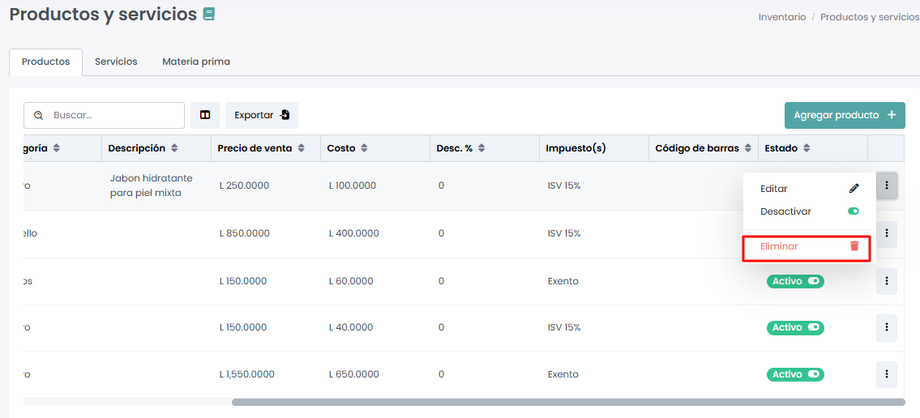This screenshot has height=418, width=920.
Task: Open three-dot menu for L 850.0000 row
Action: click(x=886, y=234)
